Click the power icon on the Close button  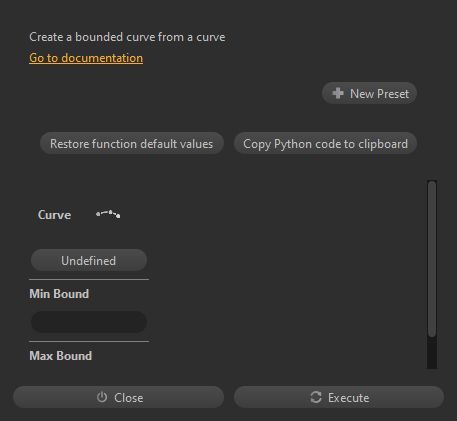coord(102,397)
